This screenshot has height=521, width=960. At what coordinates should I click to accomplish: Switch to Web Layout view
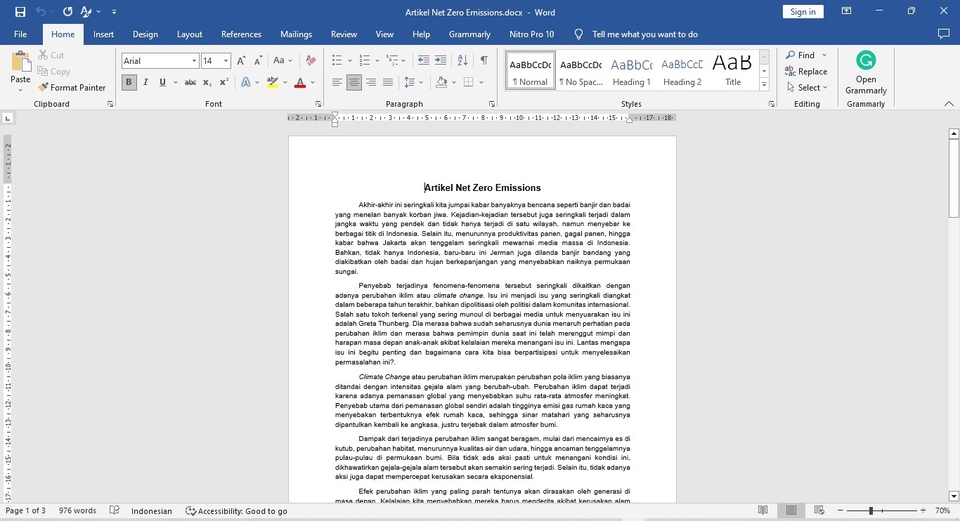819,510
